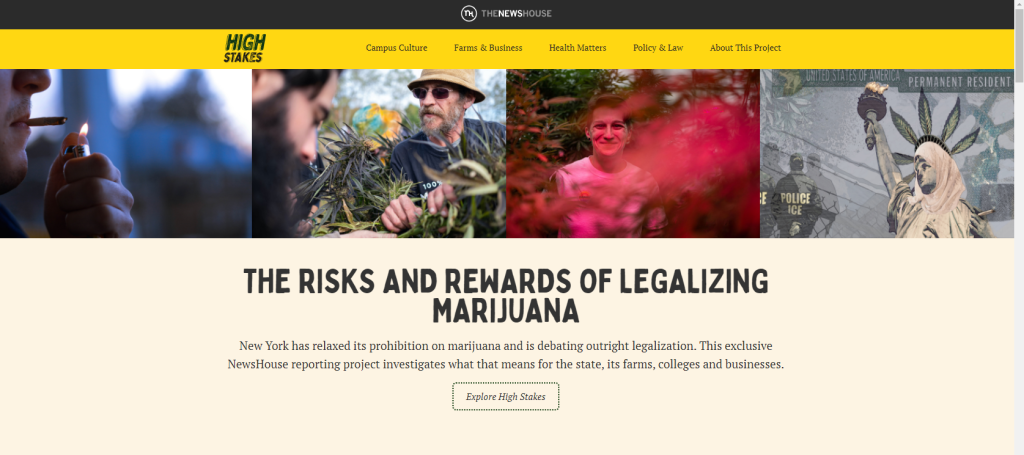The height and width of the screenshot is (455, 1024).
Task: Click the High Stakes logo
Action: (244, 48)
